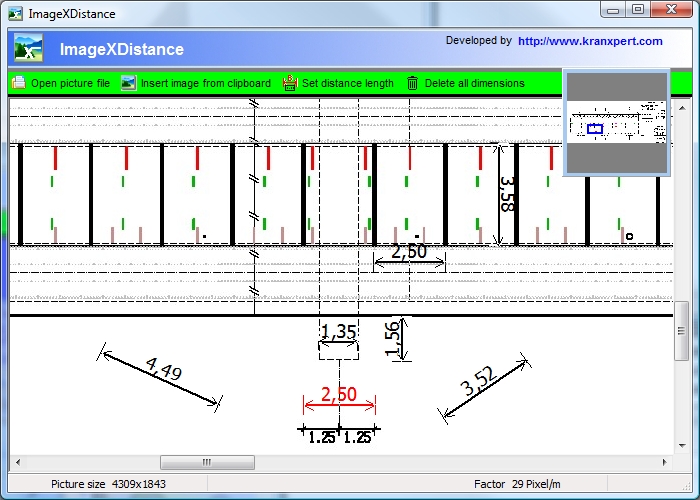Click the ImageXDistance title bar app icon
The image size is (700, 500).
coord(15,14)
